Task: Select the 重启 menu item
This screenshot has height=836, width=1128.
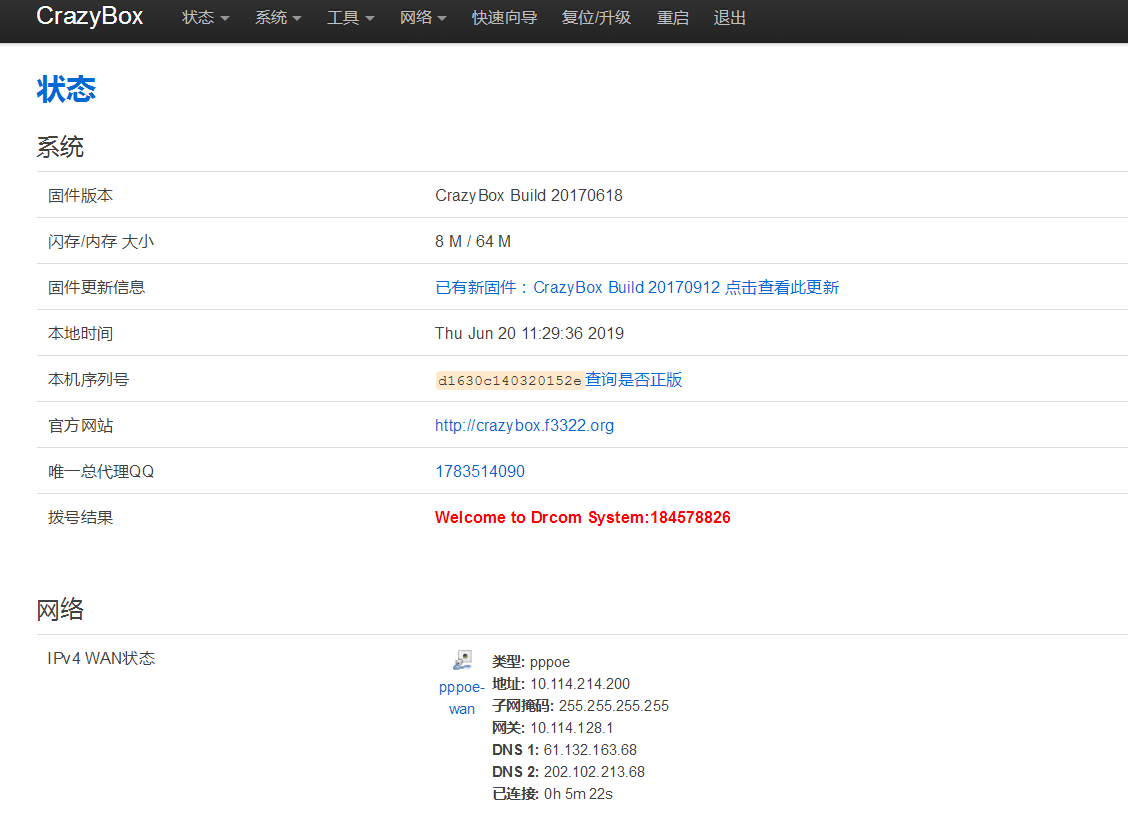Action: [x=673, y=18]
